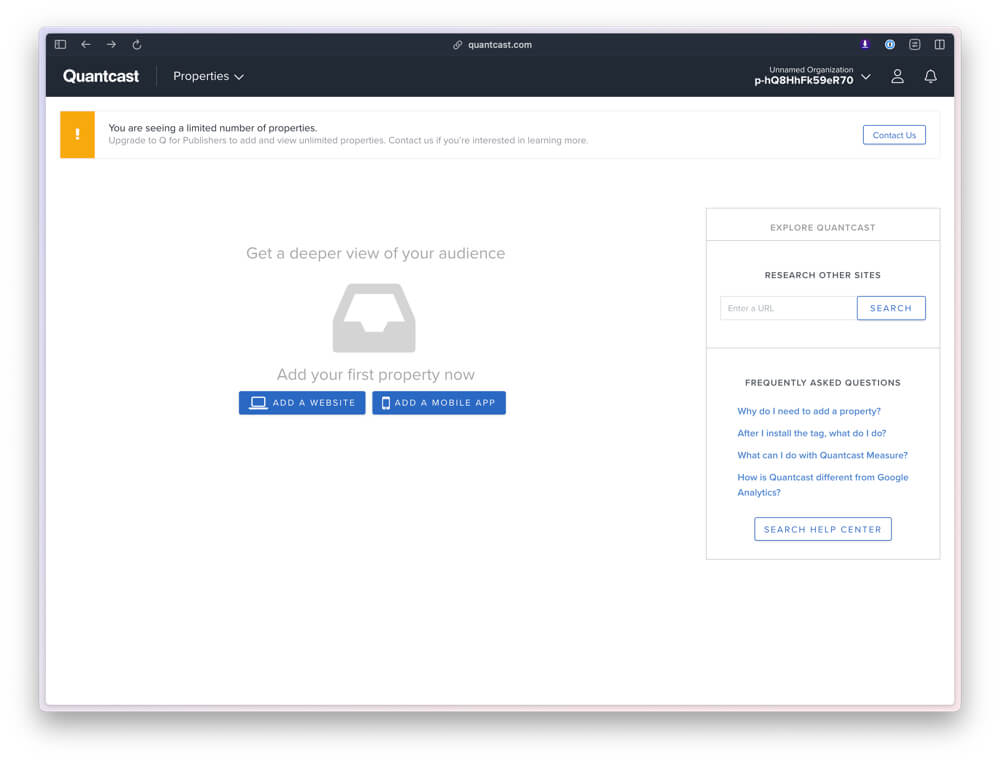Open the reader view icon in browser toolbar
Image resolution: width=1000 pixels, height=763 pixels.
pyautogui.click(x=915, y=45)
